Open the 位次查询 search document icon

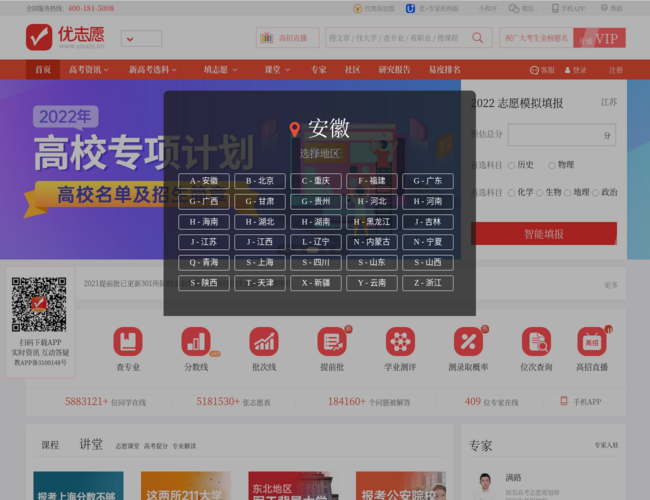click(x=536, y=341)
